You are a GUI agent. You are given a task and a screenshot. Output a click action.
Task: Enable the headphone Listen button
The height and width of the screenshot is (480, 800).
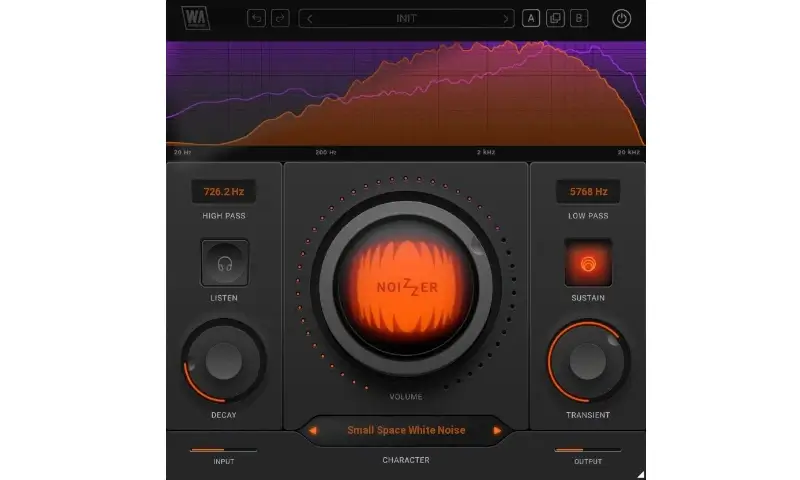point(224,264)
